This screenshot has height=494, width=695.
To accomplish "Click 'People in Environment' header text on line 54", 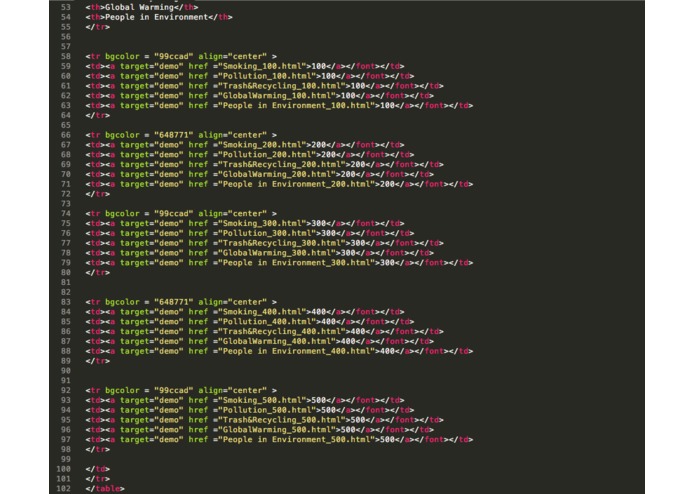I will 156,17.
